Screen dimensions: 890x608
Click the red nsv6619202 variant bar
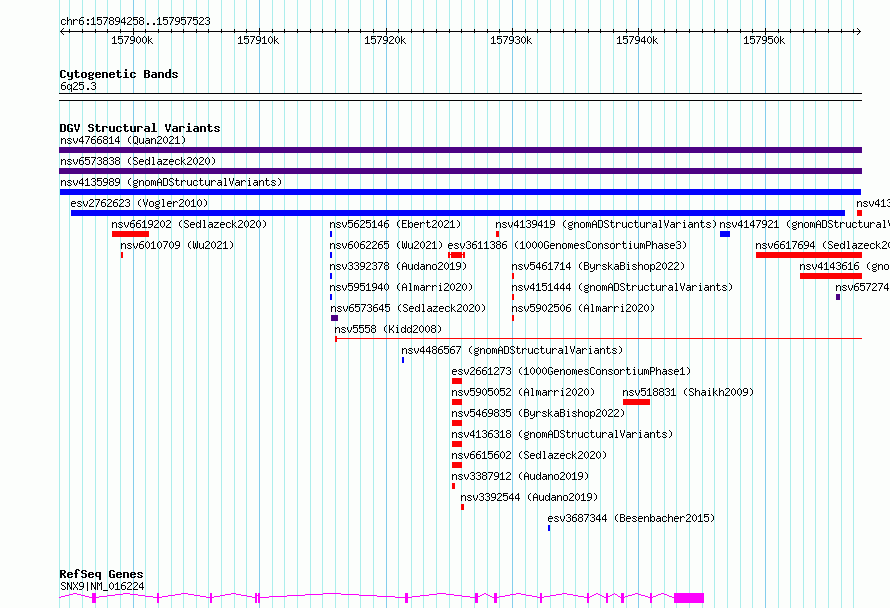click(x=131, y=234)
